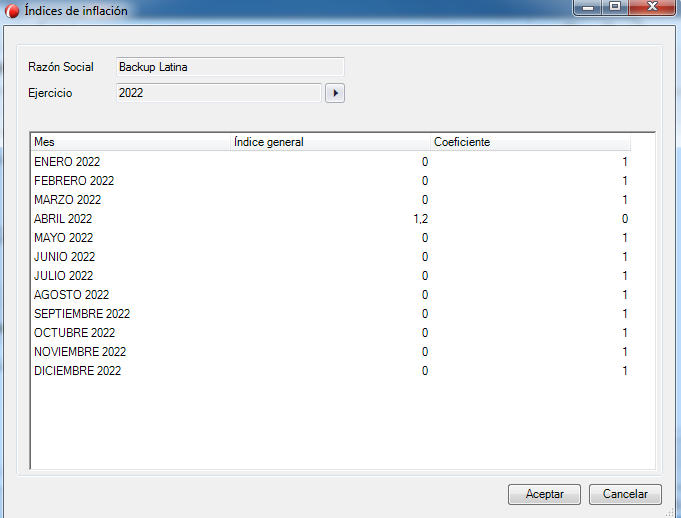Maximize the Índices de inflación window

[x=615, y=7]
